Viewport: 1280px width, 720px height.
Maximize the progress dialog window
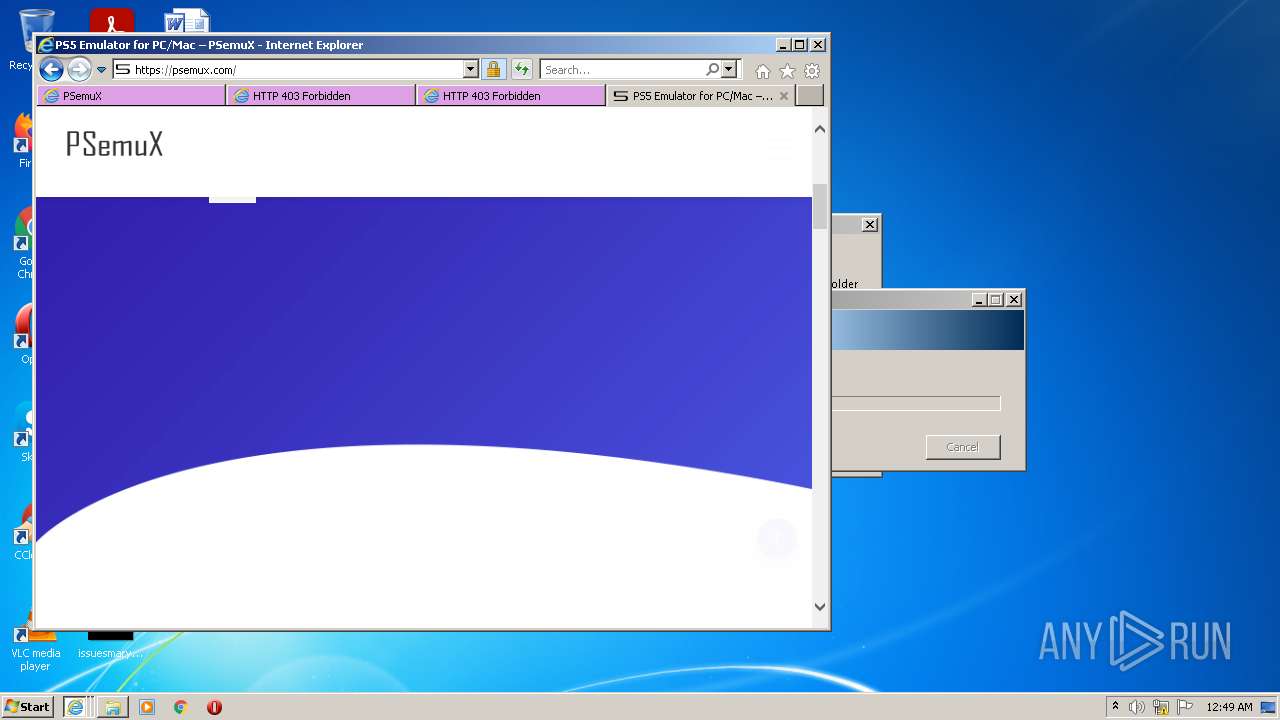tap(996, 300)
